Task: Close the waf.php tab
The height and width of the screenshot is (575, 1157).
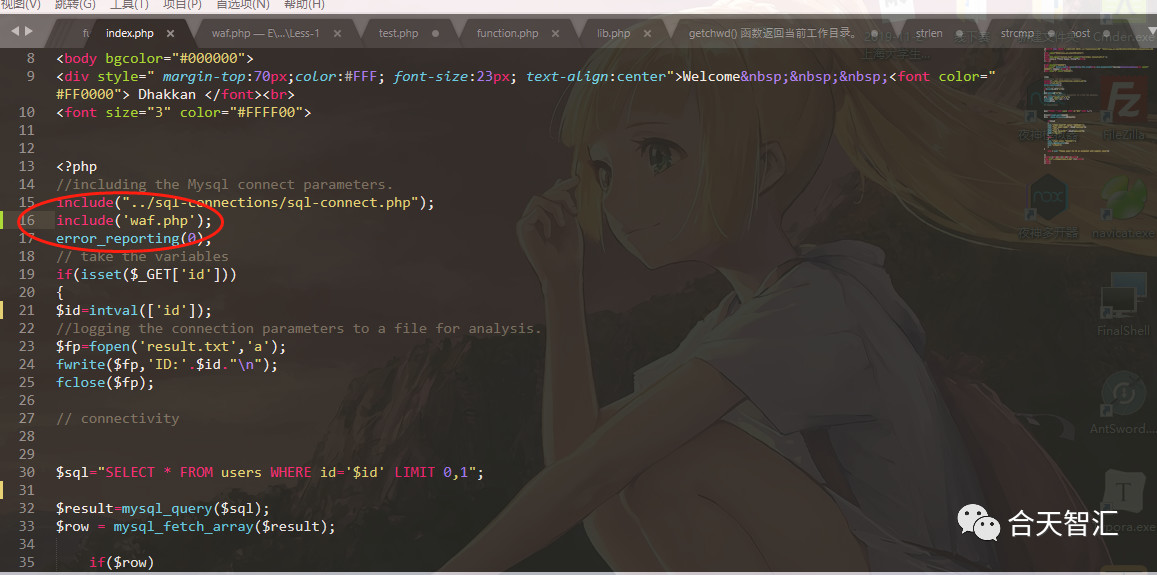Action: pos(337,33)
